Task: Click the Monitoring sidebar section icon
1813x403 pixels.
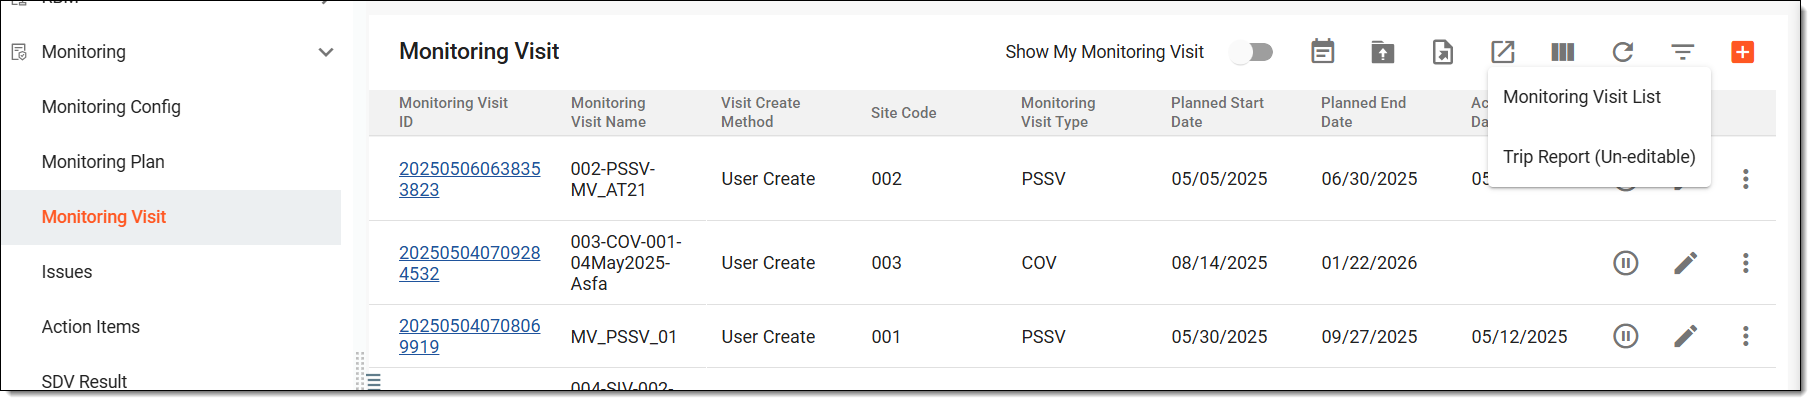Action: pyautogui.click(x=19, y=52)
